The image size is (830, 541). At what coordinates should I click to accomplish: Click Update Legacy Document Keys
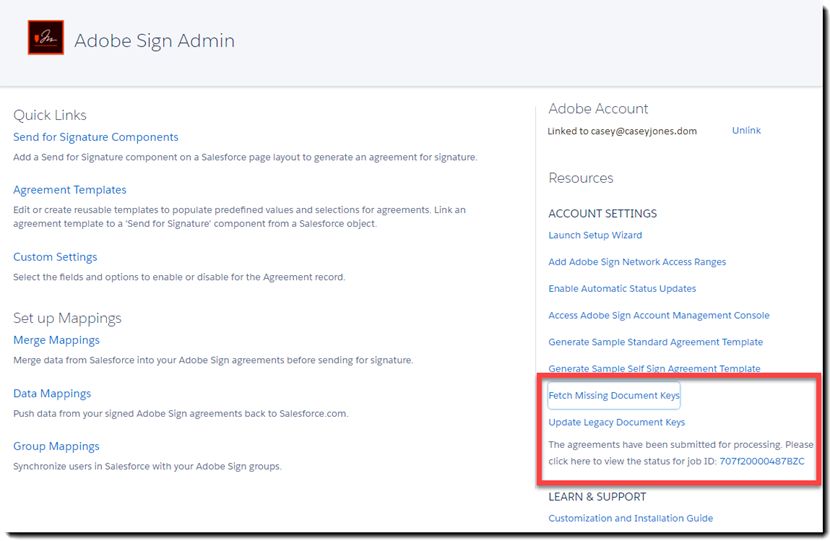(x=617, y=422)
